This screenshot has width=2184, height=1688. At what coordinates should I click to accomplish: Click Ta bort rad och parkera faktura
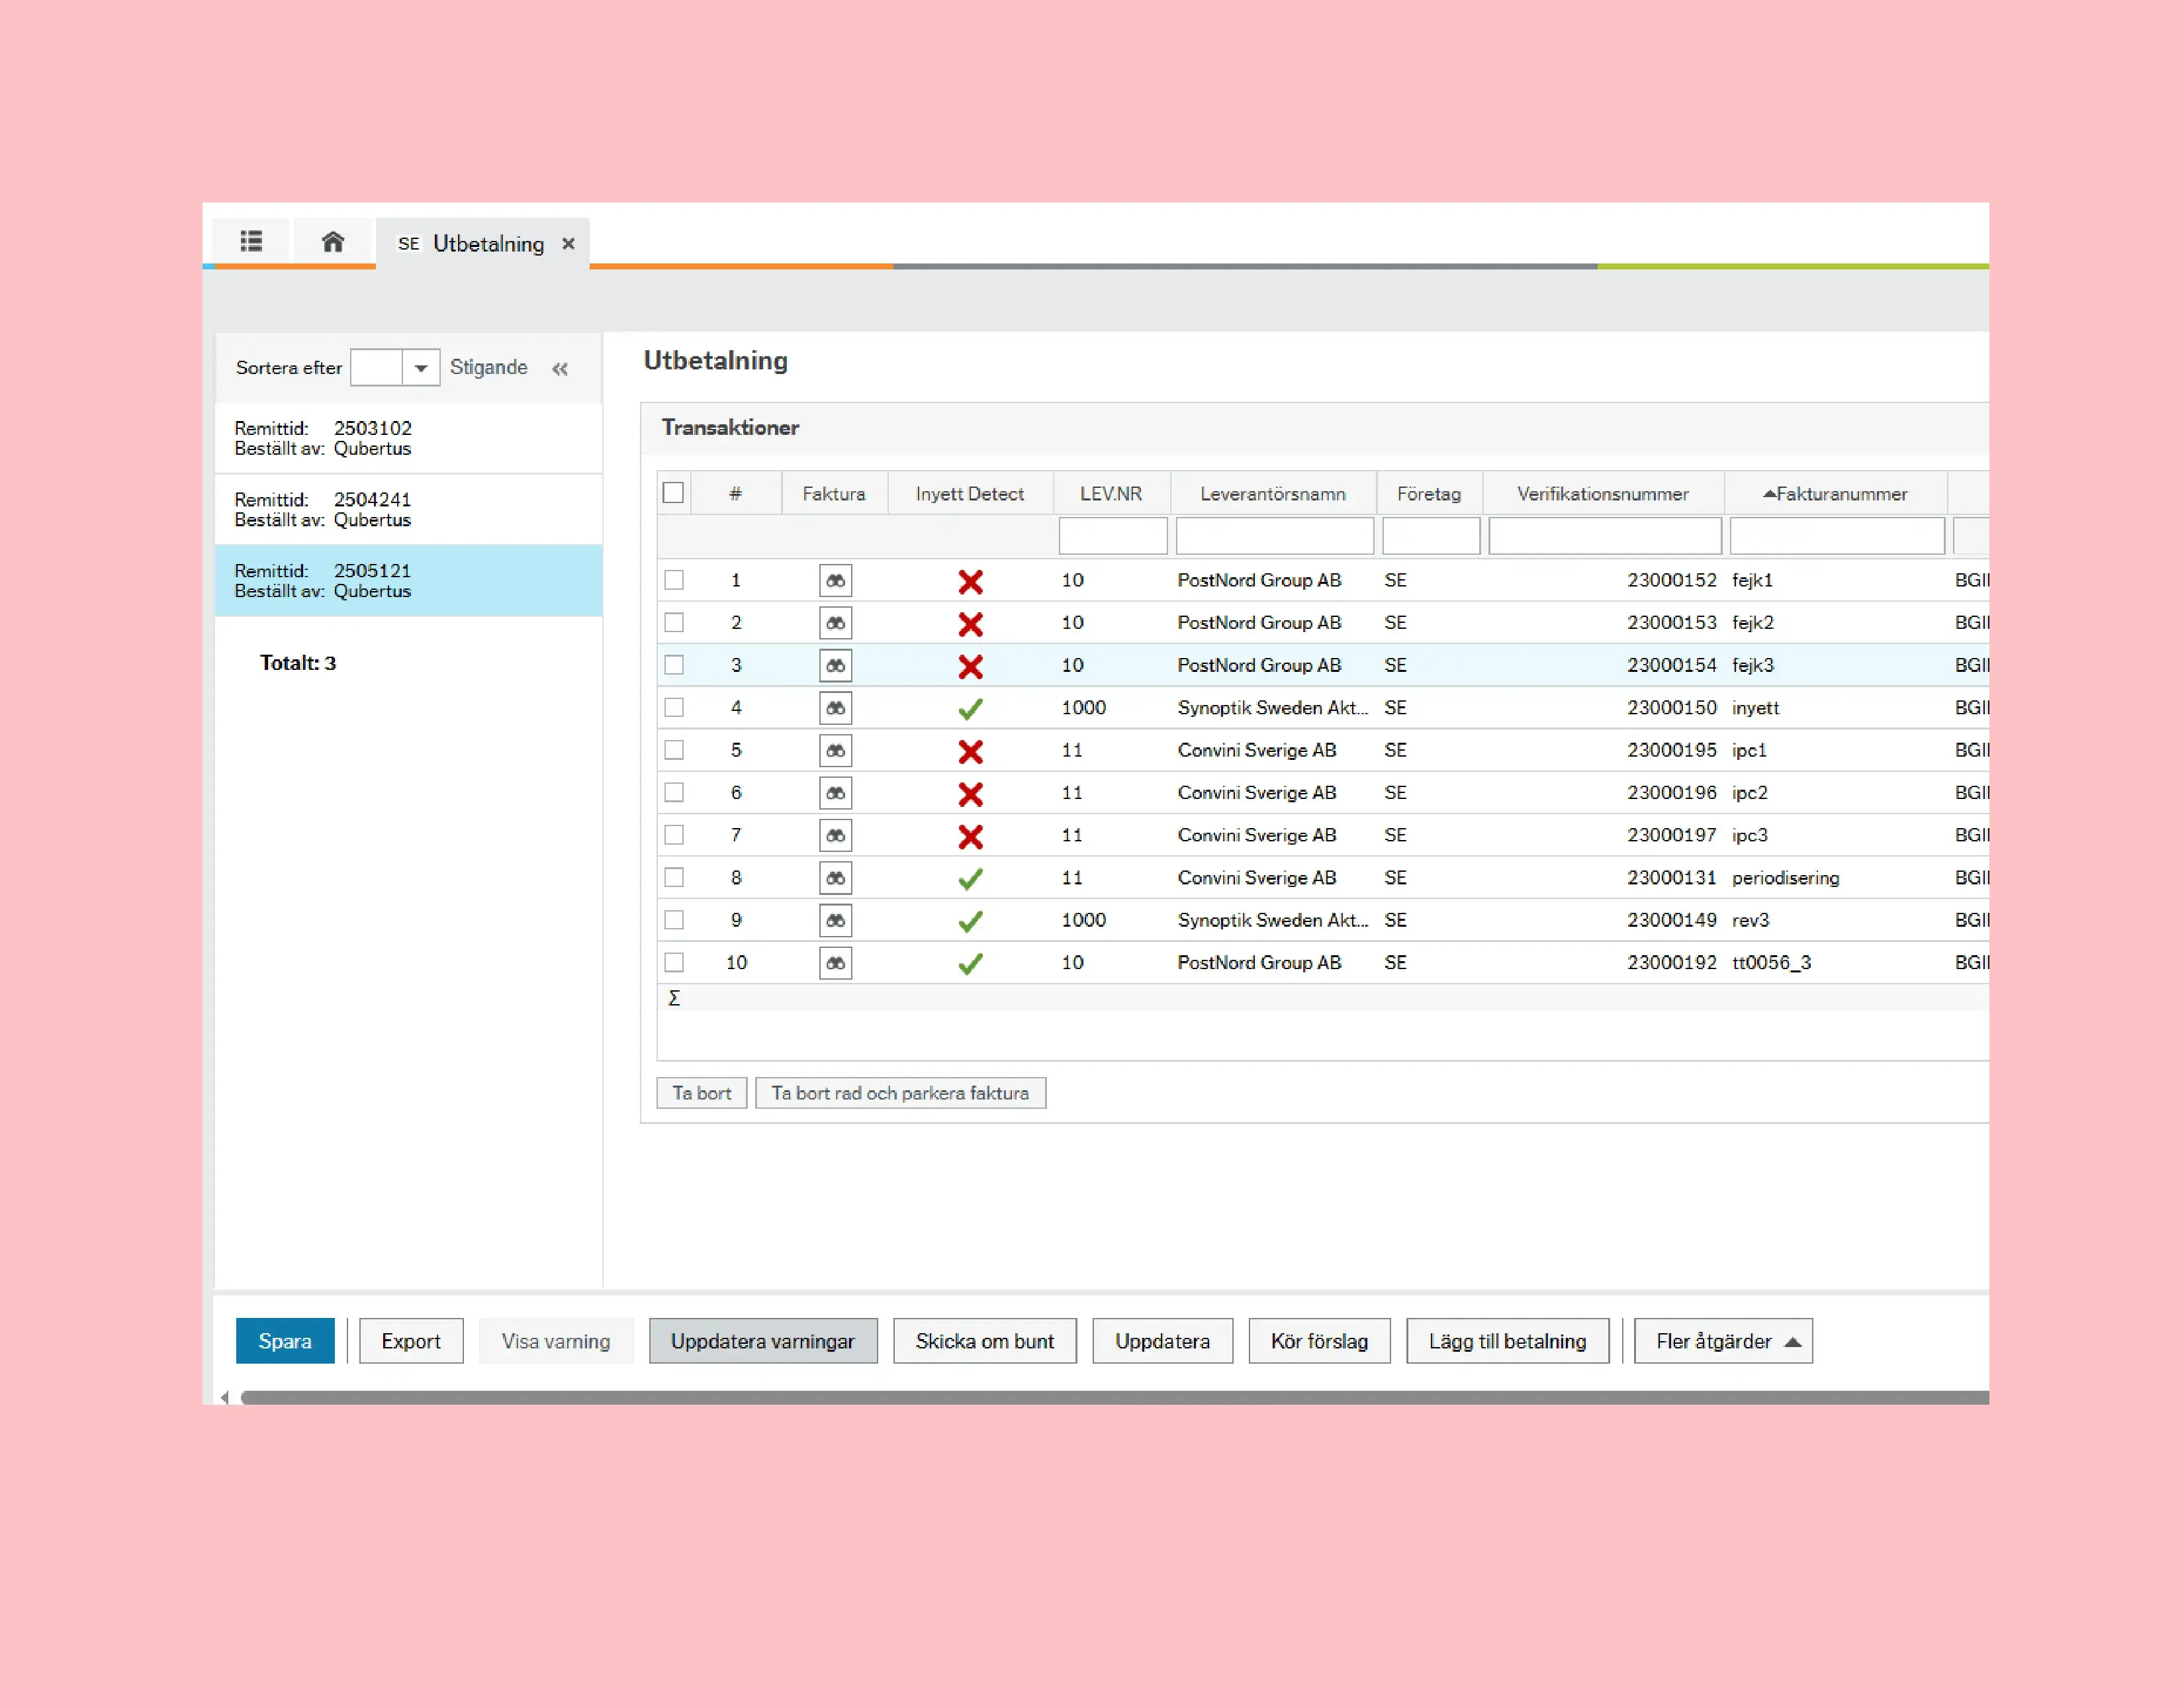point(900,1093)
